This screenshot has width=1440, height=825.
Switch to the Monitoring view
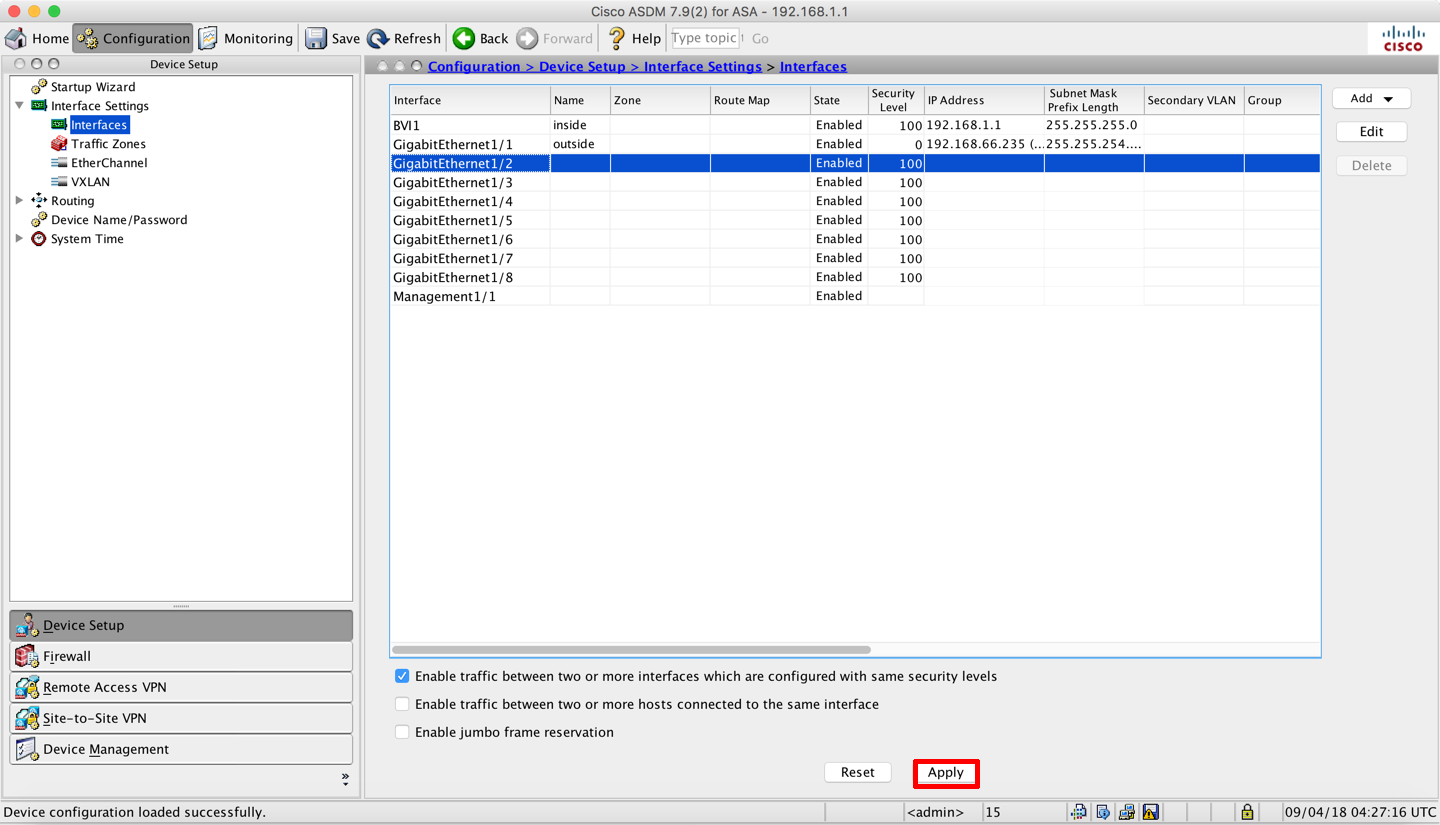tap(245, 38)
